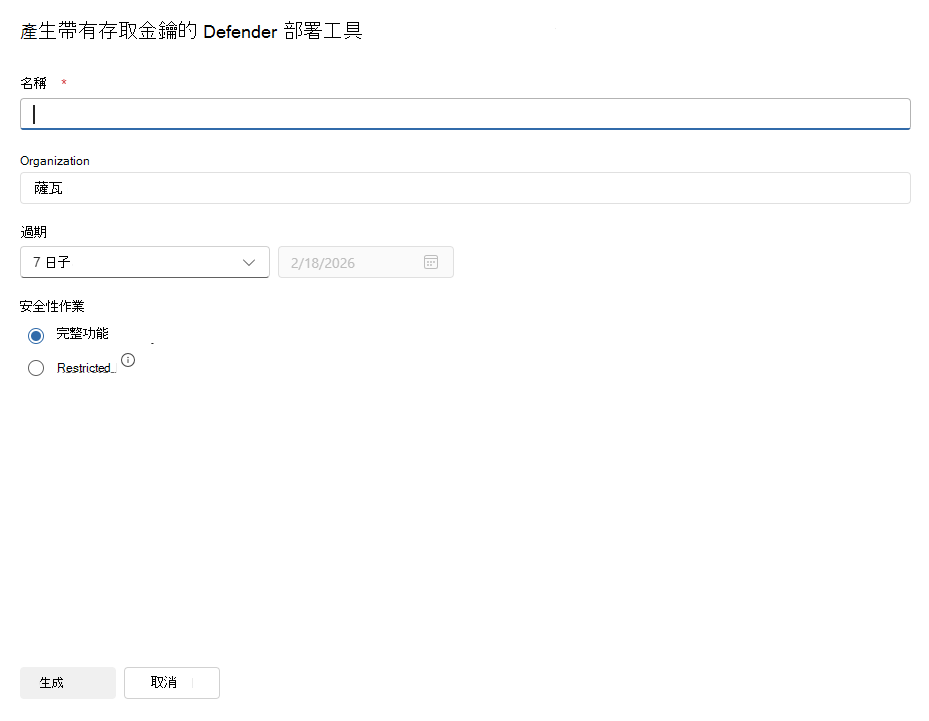929x721 pixels.
Task: Select the 完整功能 radio button
Action: pyautogui.click(x=36, y=336)
